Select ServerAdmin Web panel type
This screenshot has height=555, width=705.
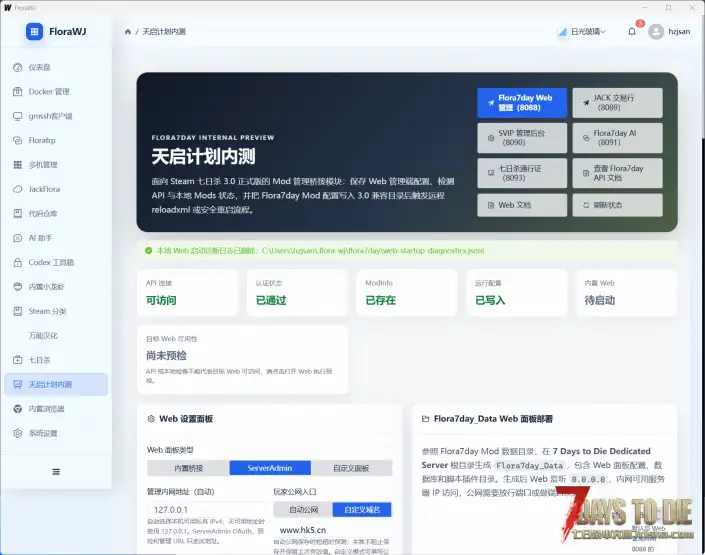coord(270,468)
